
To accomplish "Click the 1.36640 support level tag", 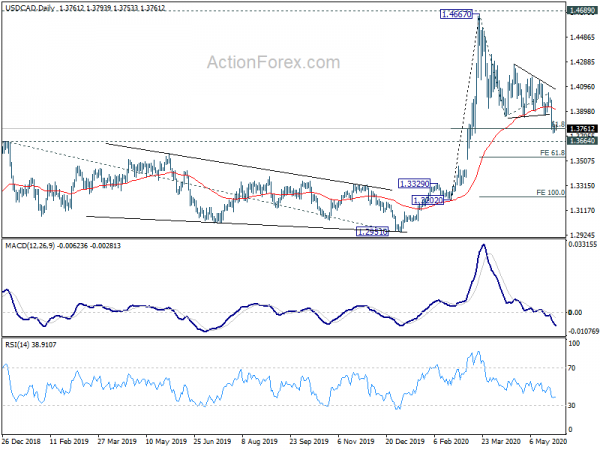I will (582, 141).
